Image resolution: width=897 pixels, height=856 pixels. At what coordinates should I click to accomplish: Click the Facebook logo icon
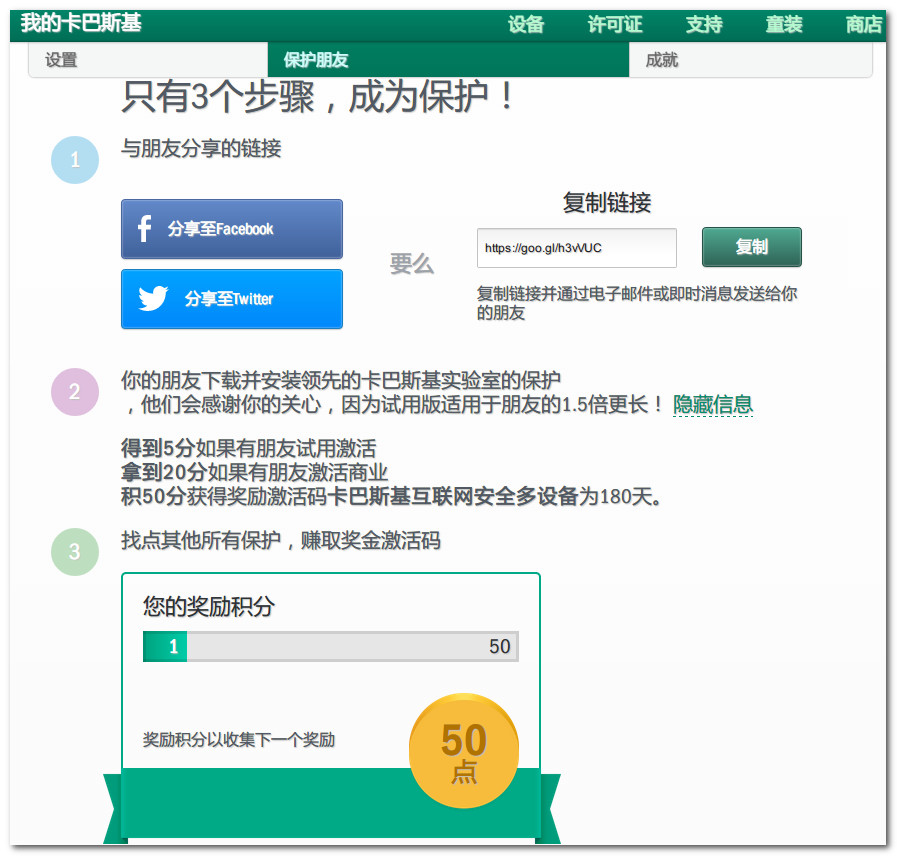tap(144, 228)
